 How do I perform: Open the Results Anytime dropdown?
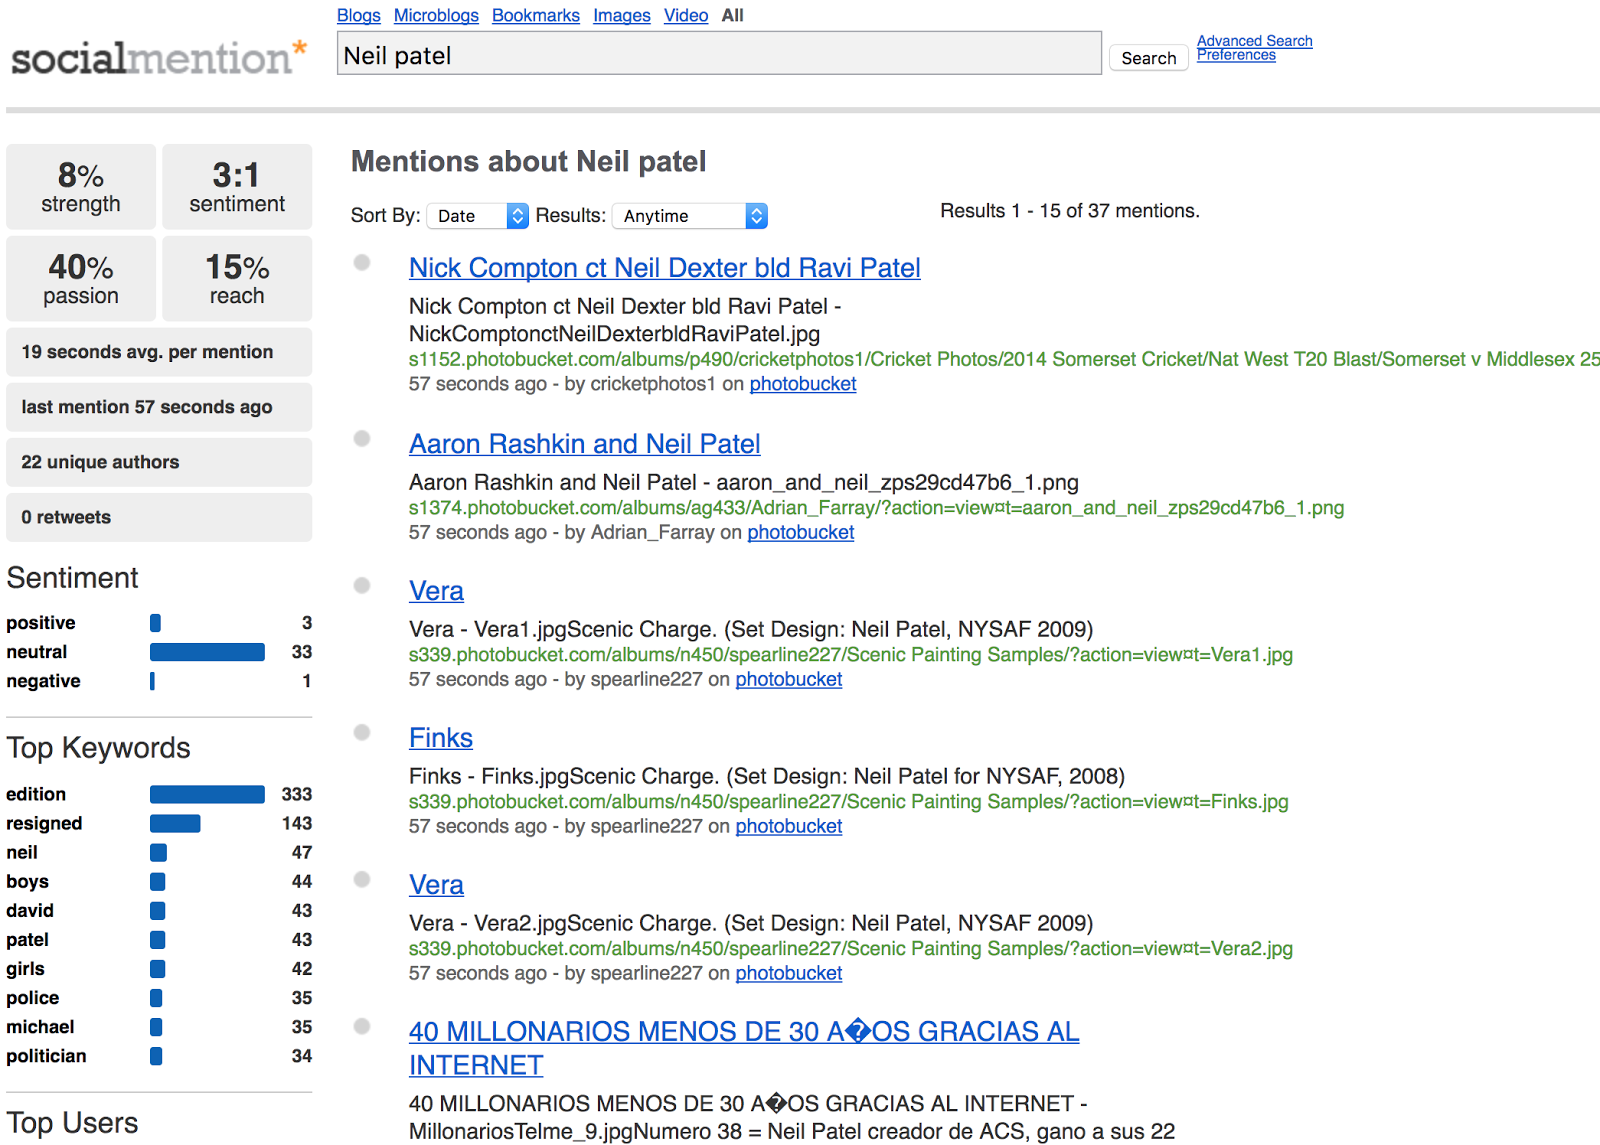coord(690,216)
